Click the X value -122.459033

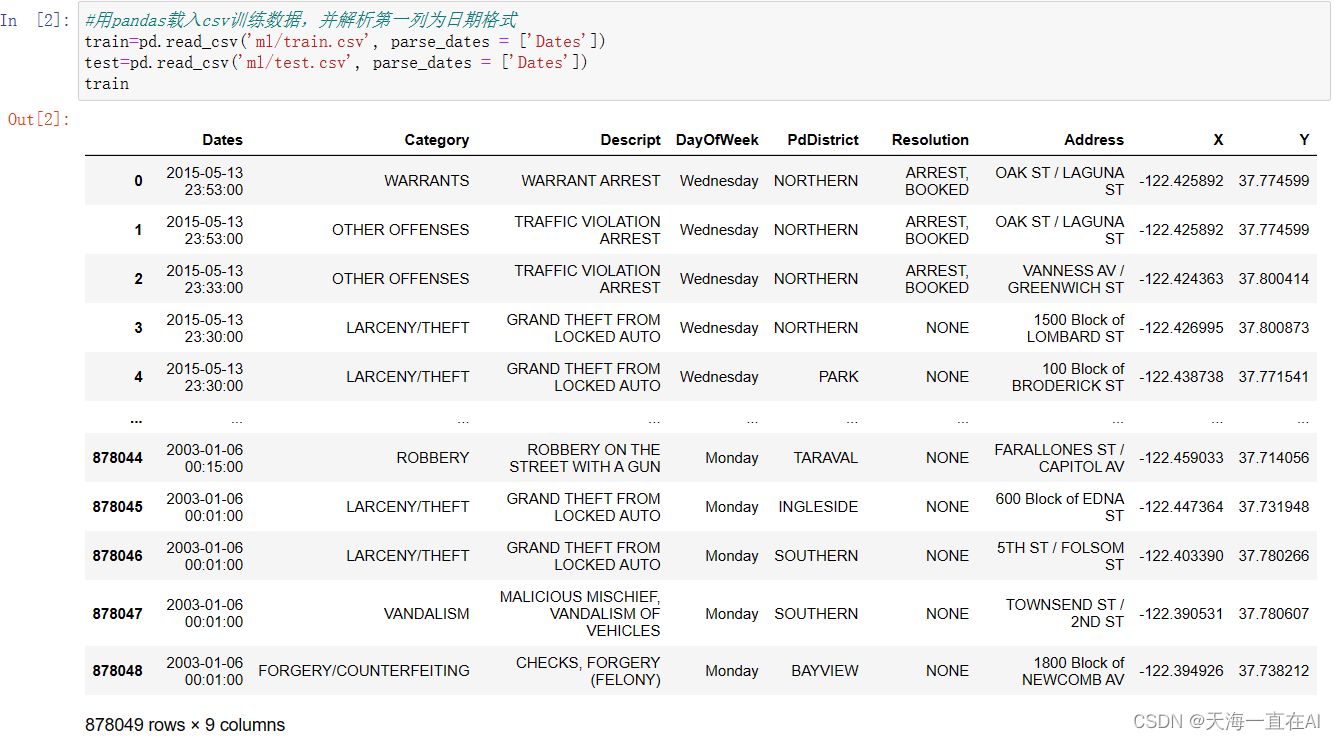click(1181, 458)
